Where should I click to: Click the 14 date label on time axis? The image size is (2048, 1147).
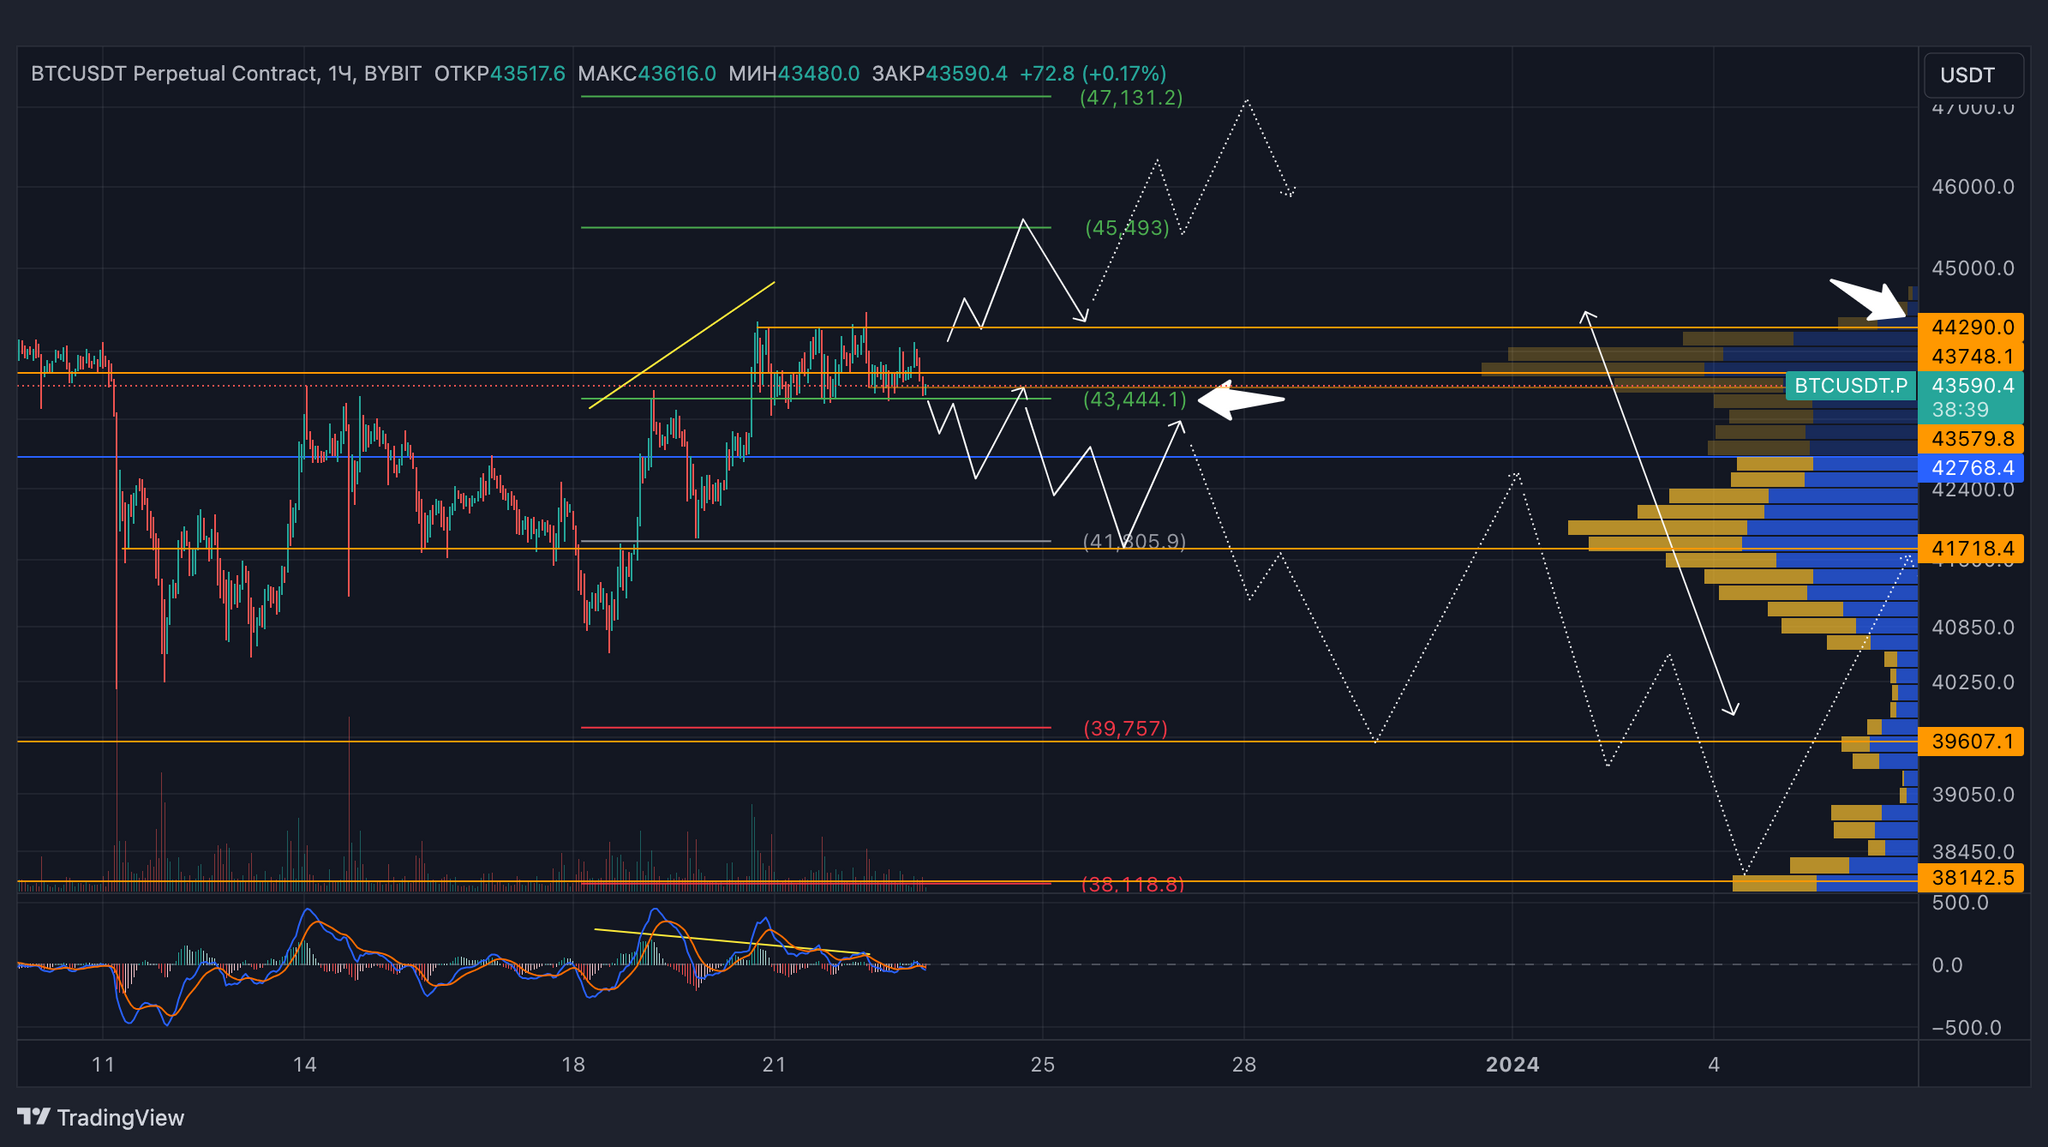[305, 1064]
